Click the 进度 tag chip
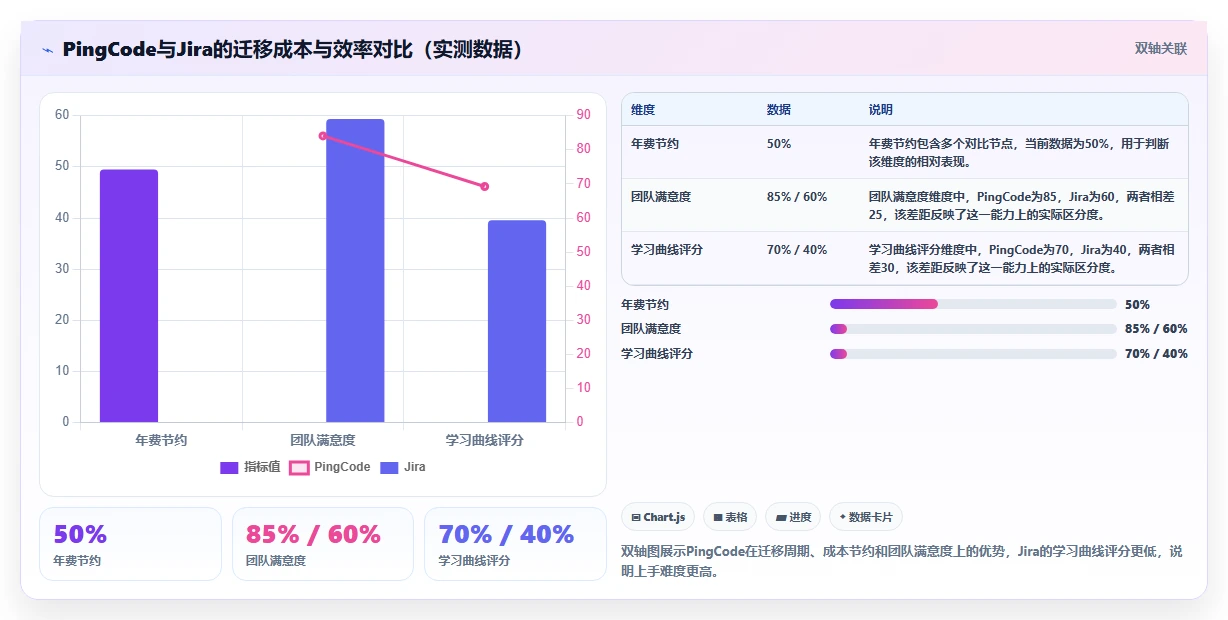 click(x=793, y=517)
